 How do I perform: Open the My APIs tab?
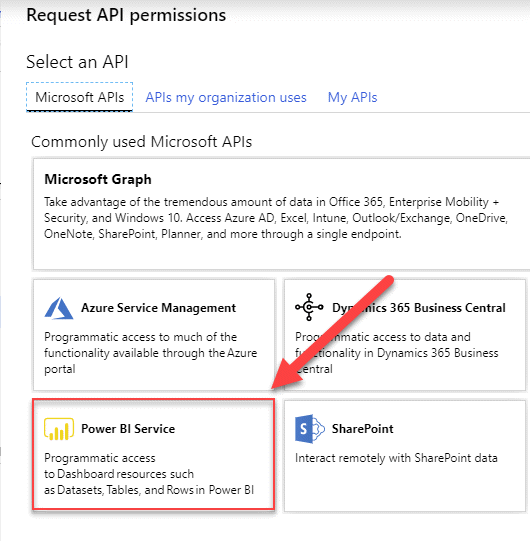pos(352,98)
